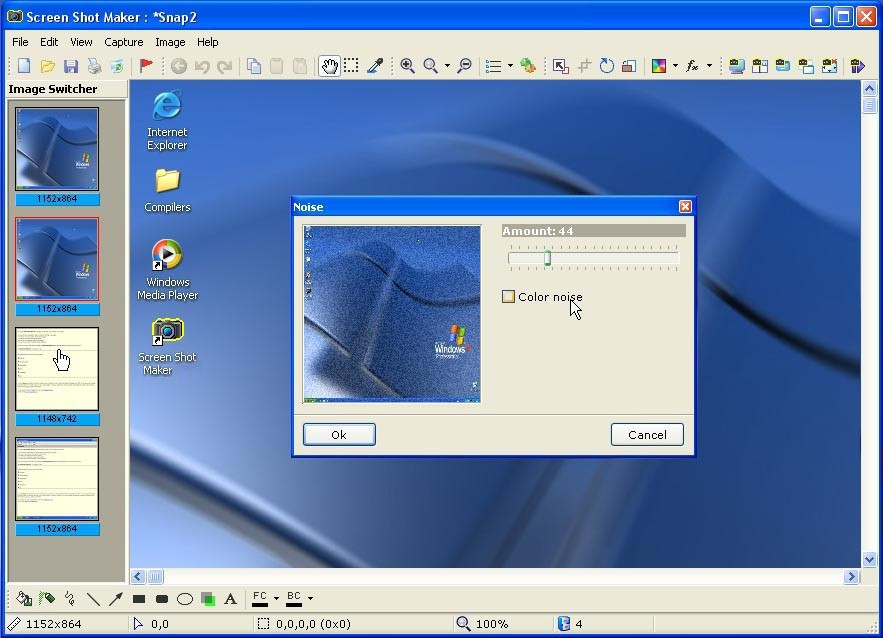The height and width of the screenshot is (638, 883).
Task: Click the red flag icon
Action: click(146, 66)
